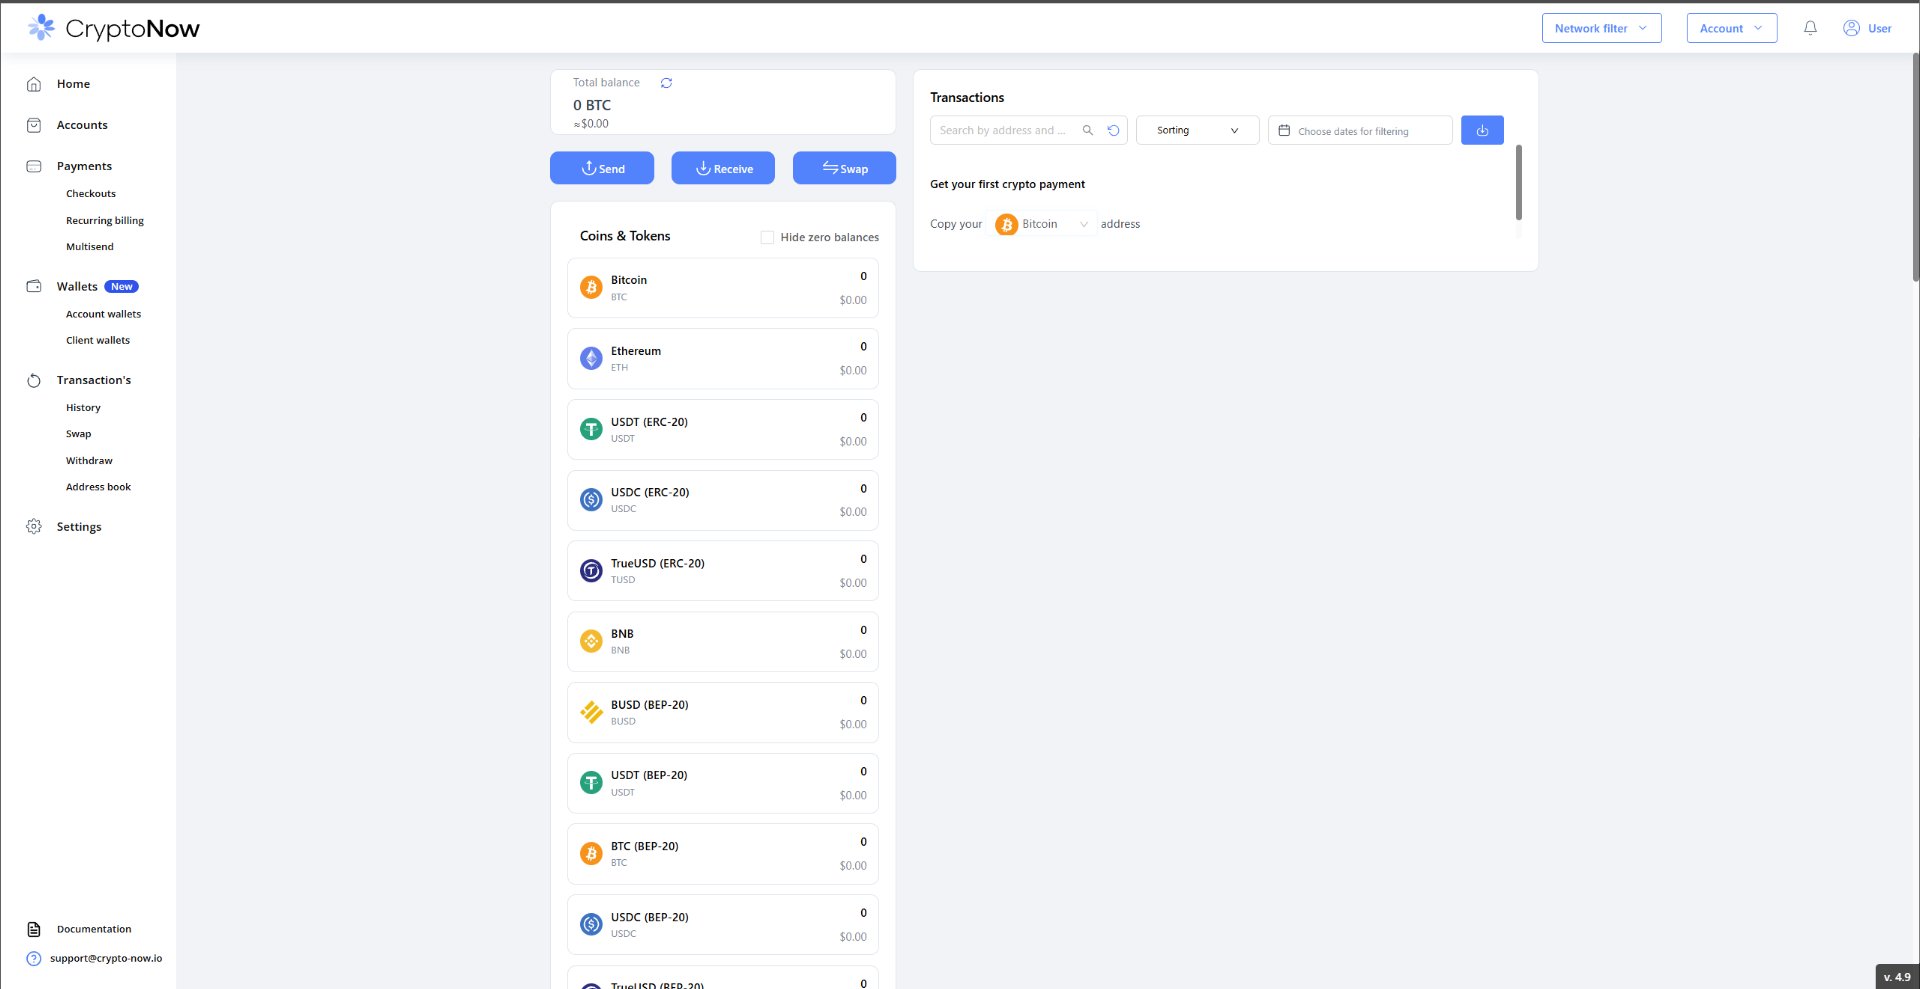Viewport: 1920px width, 989px height.
Task: Click the support@crypto-now.io link
Action: tap(106, 958)
